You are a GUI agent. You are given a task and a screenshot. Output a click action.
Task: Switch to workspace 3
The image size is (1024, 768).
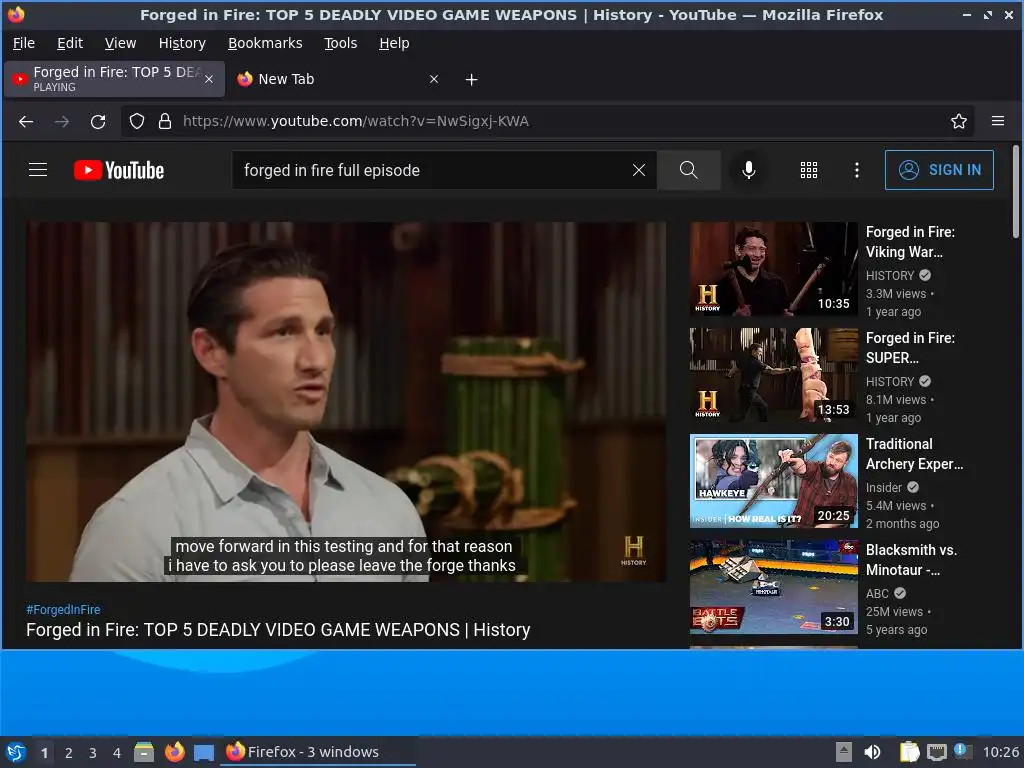click(93, 753)
